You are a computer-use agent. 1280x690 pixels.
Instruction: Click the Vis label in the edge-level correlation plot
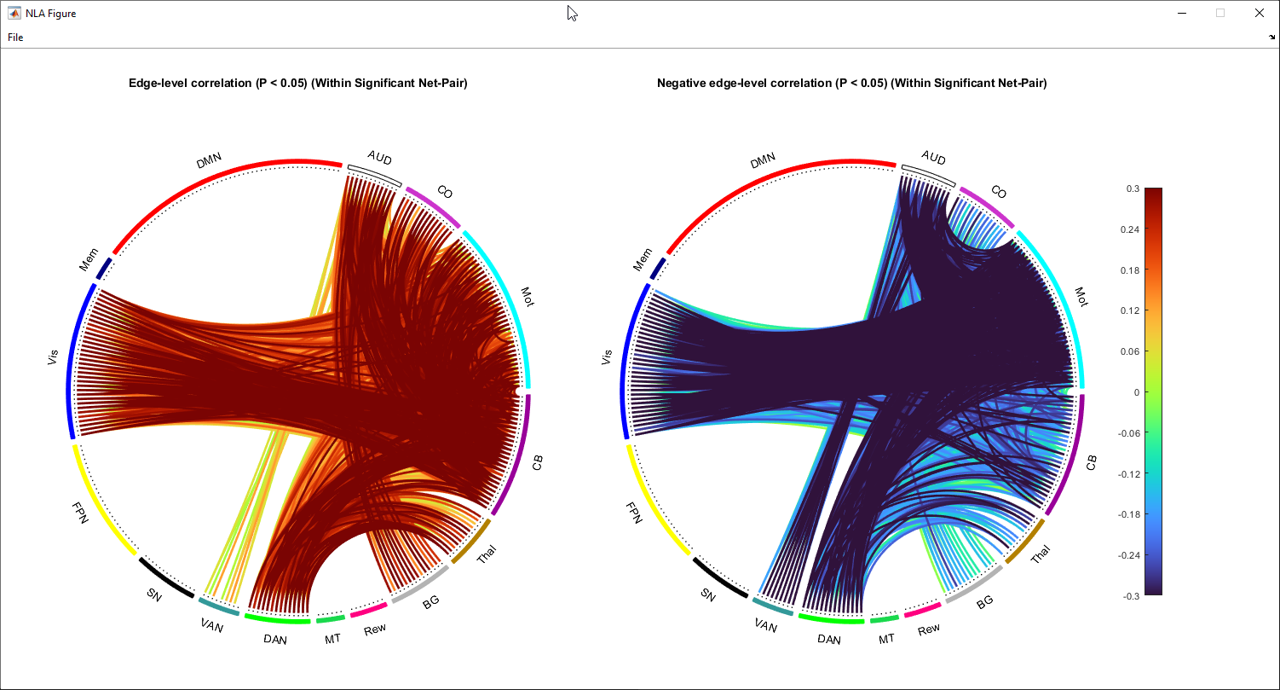52,357
